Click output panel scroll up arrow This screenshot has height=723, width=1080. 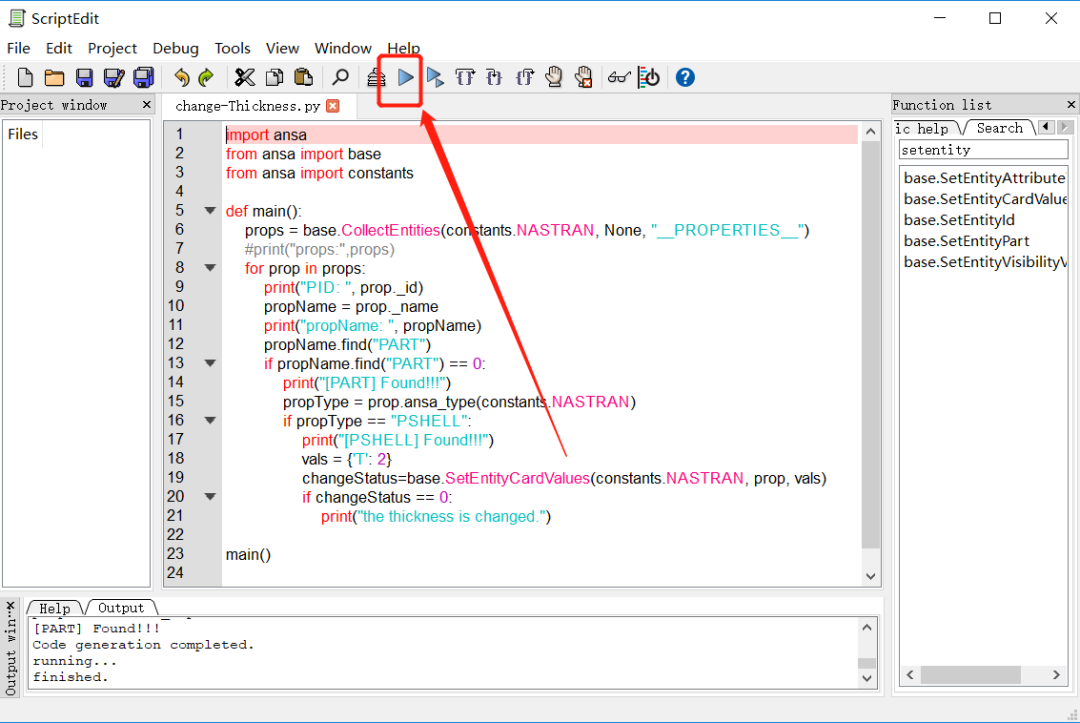click(x=866, y=627)
